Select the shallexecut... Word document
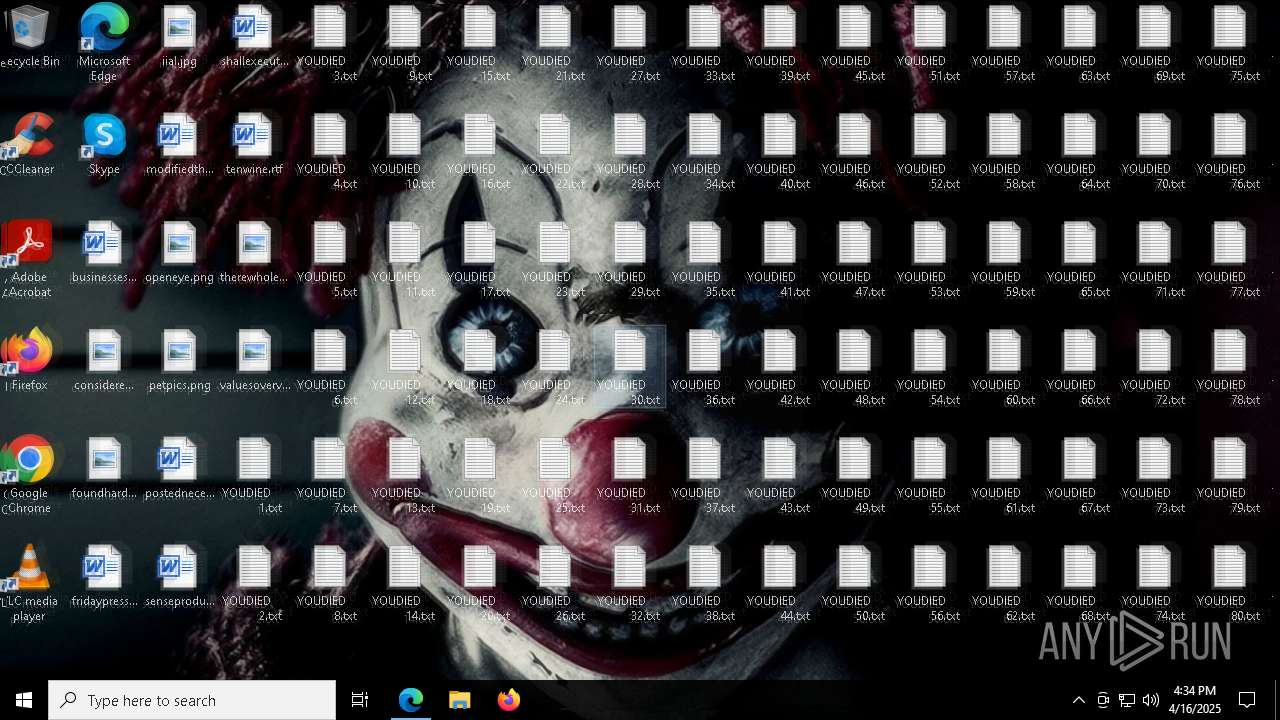 coord(254,38)
